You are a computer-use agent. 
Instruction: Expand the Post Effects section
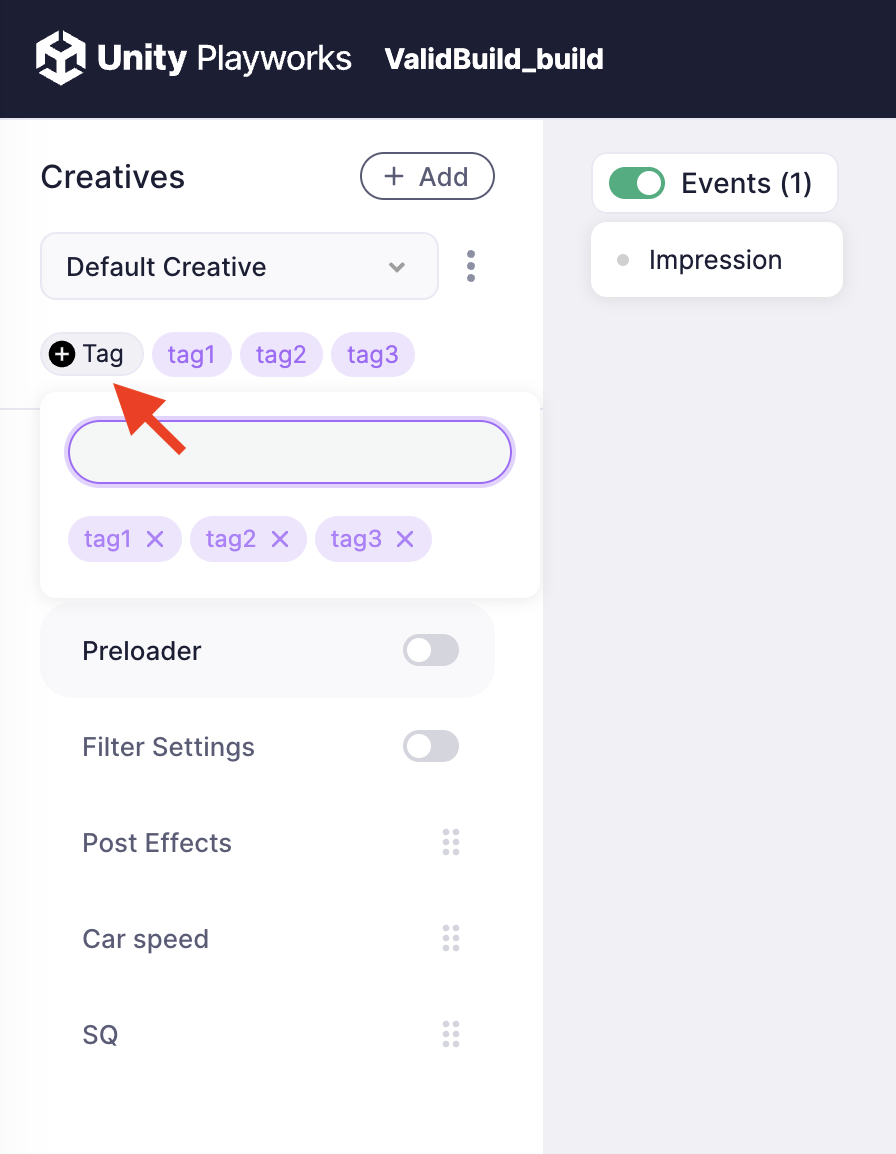tap(157, 843)
